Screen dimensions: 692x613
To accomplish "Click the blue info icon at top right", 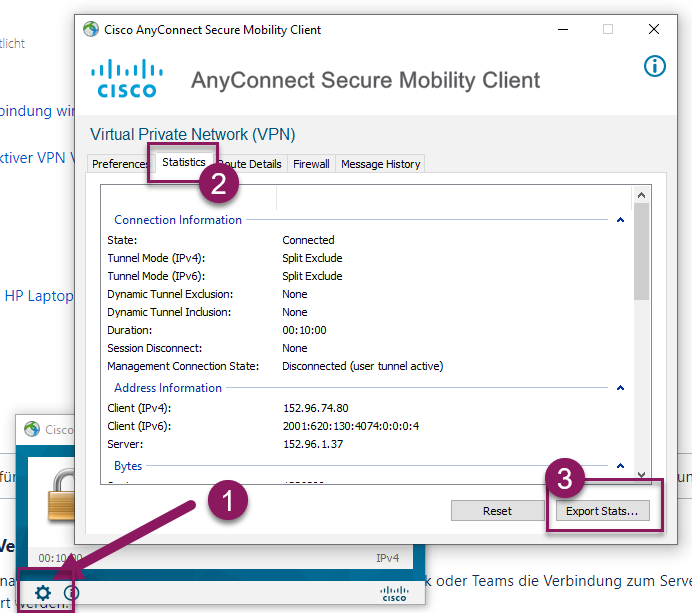I will (654, 67).
